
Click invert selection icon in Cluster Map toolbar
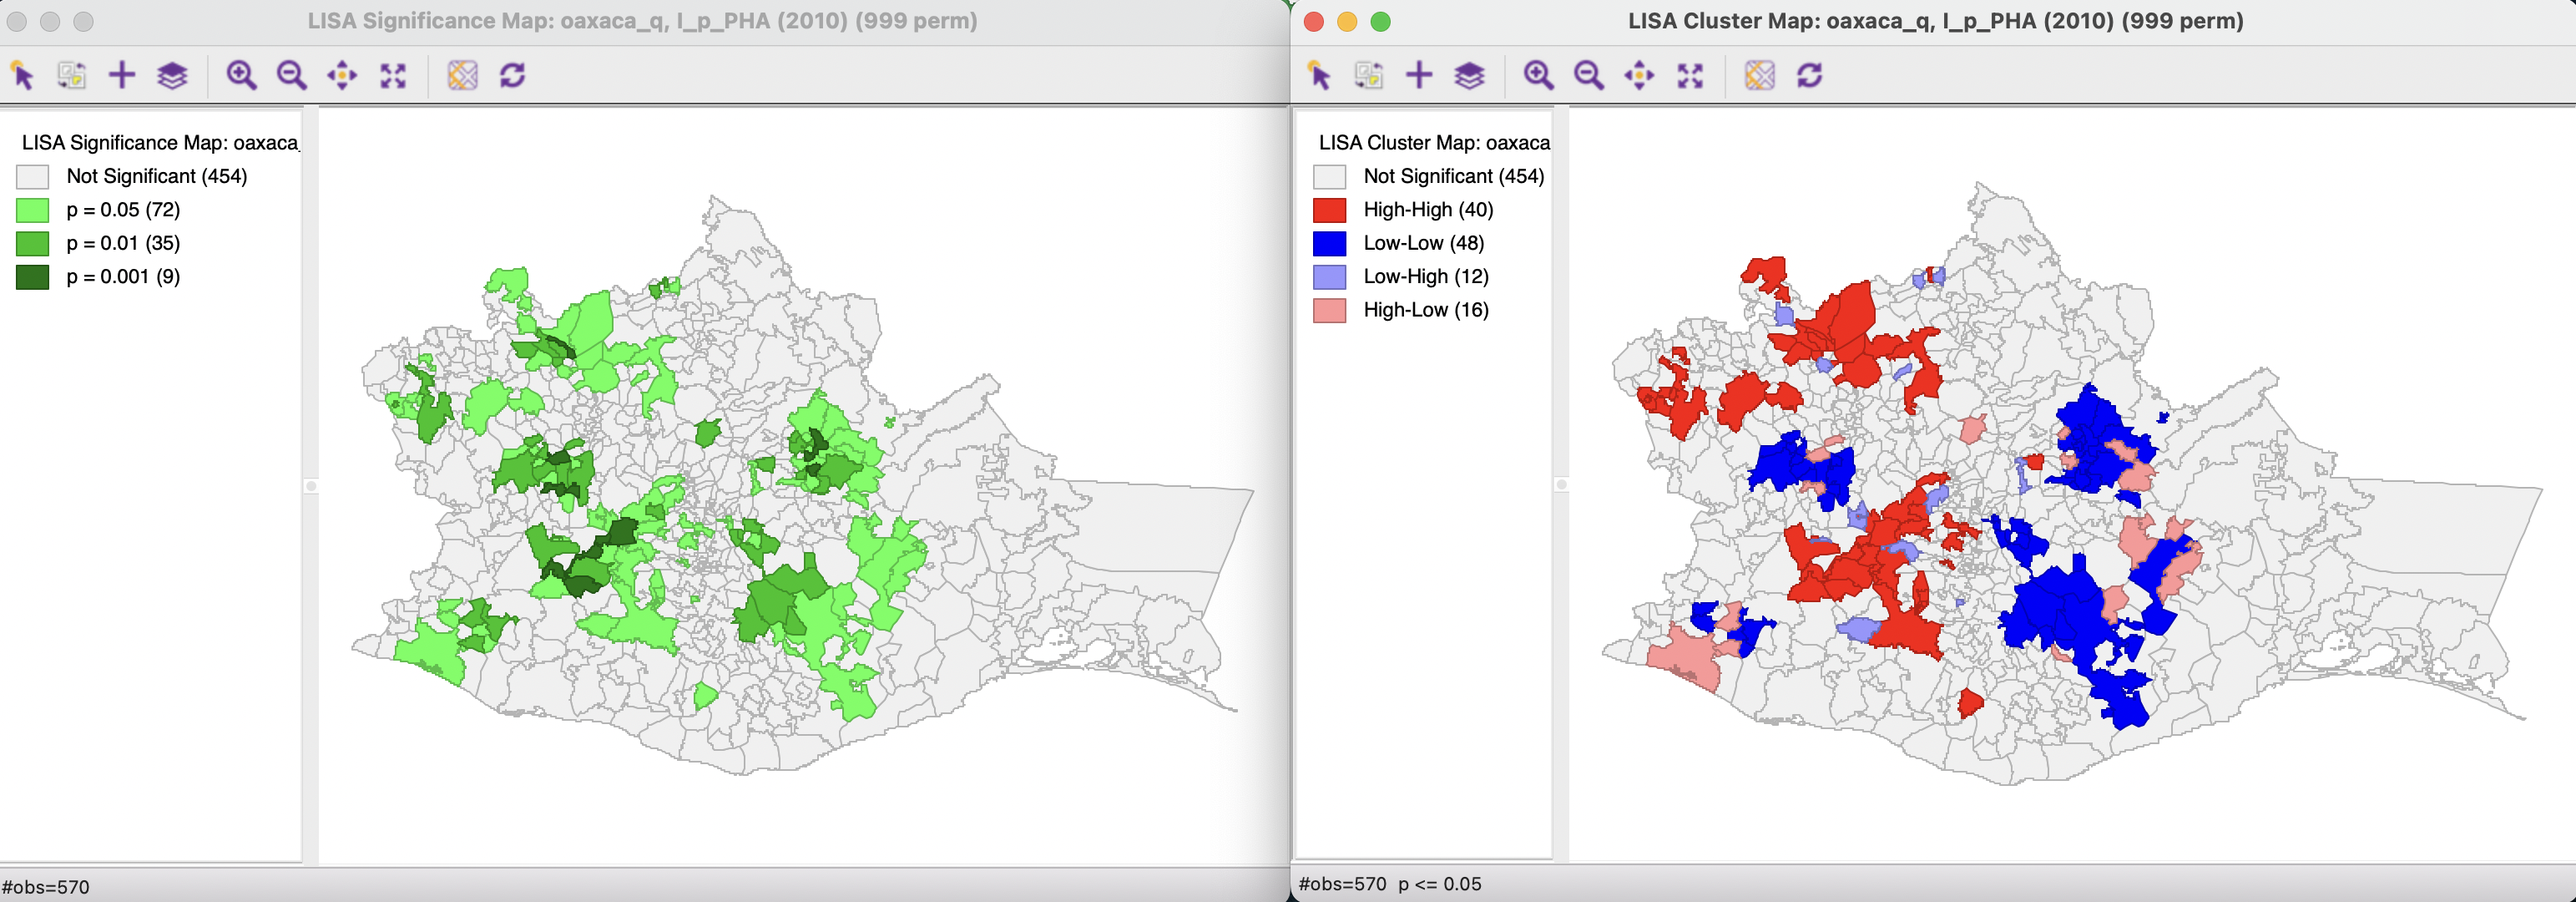[1369, 75]
